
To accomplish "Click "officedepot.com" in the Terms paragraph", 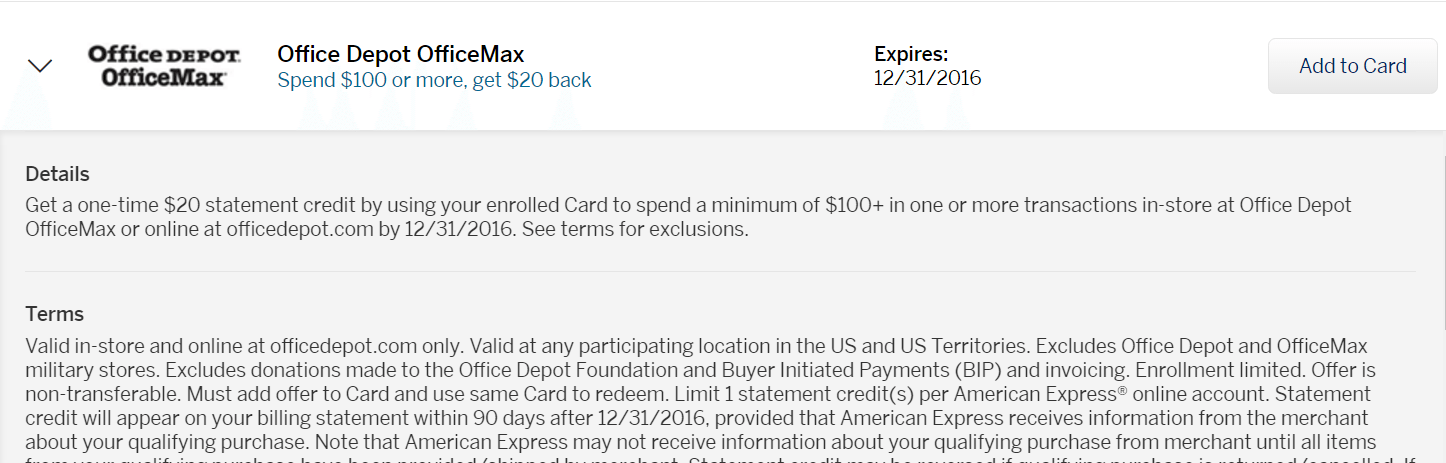I will click(343, 346).
